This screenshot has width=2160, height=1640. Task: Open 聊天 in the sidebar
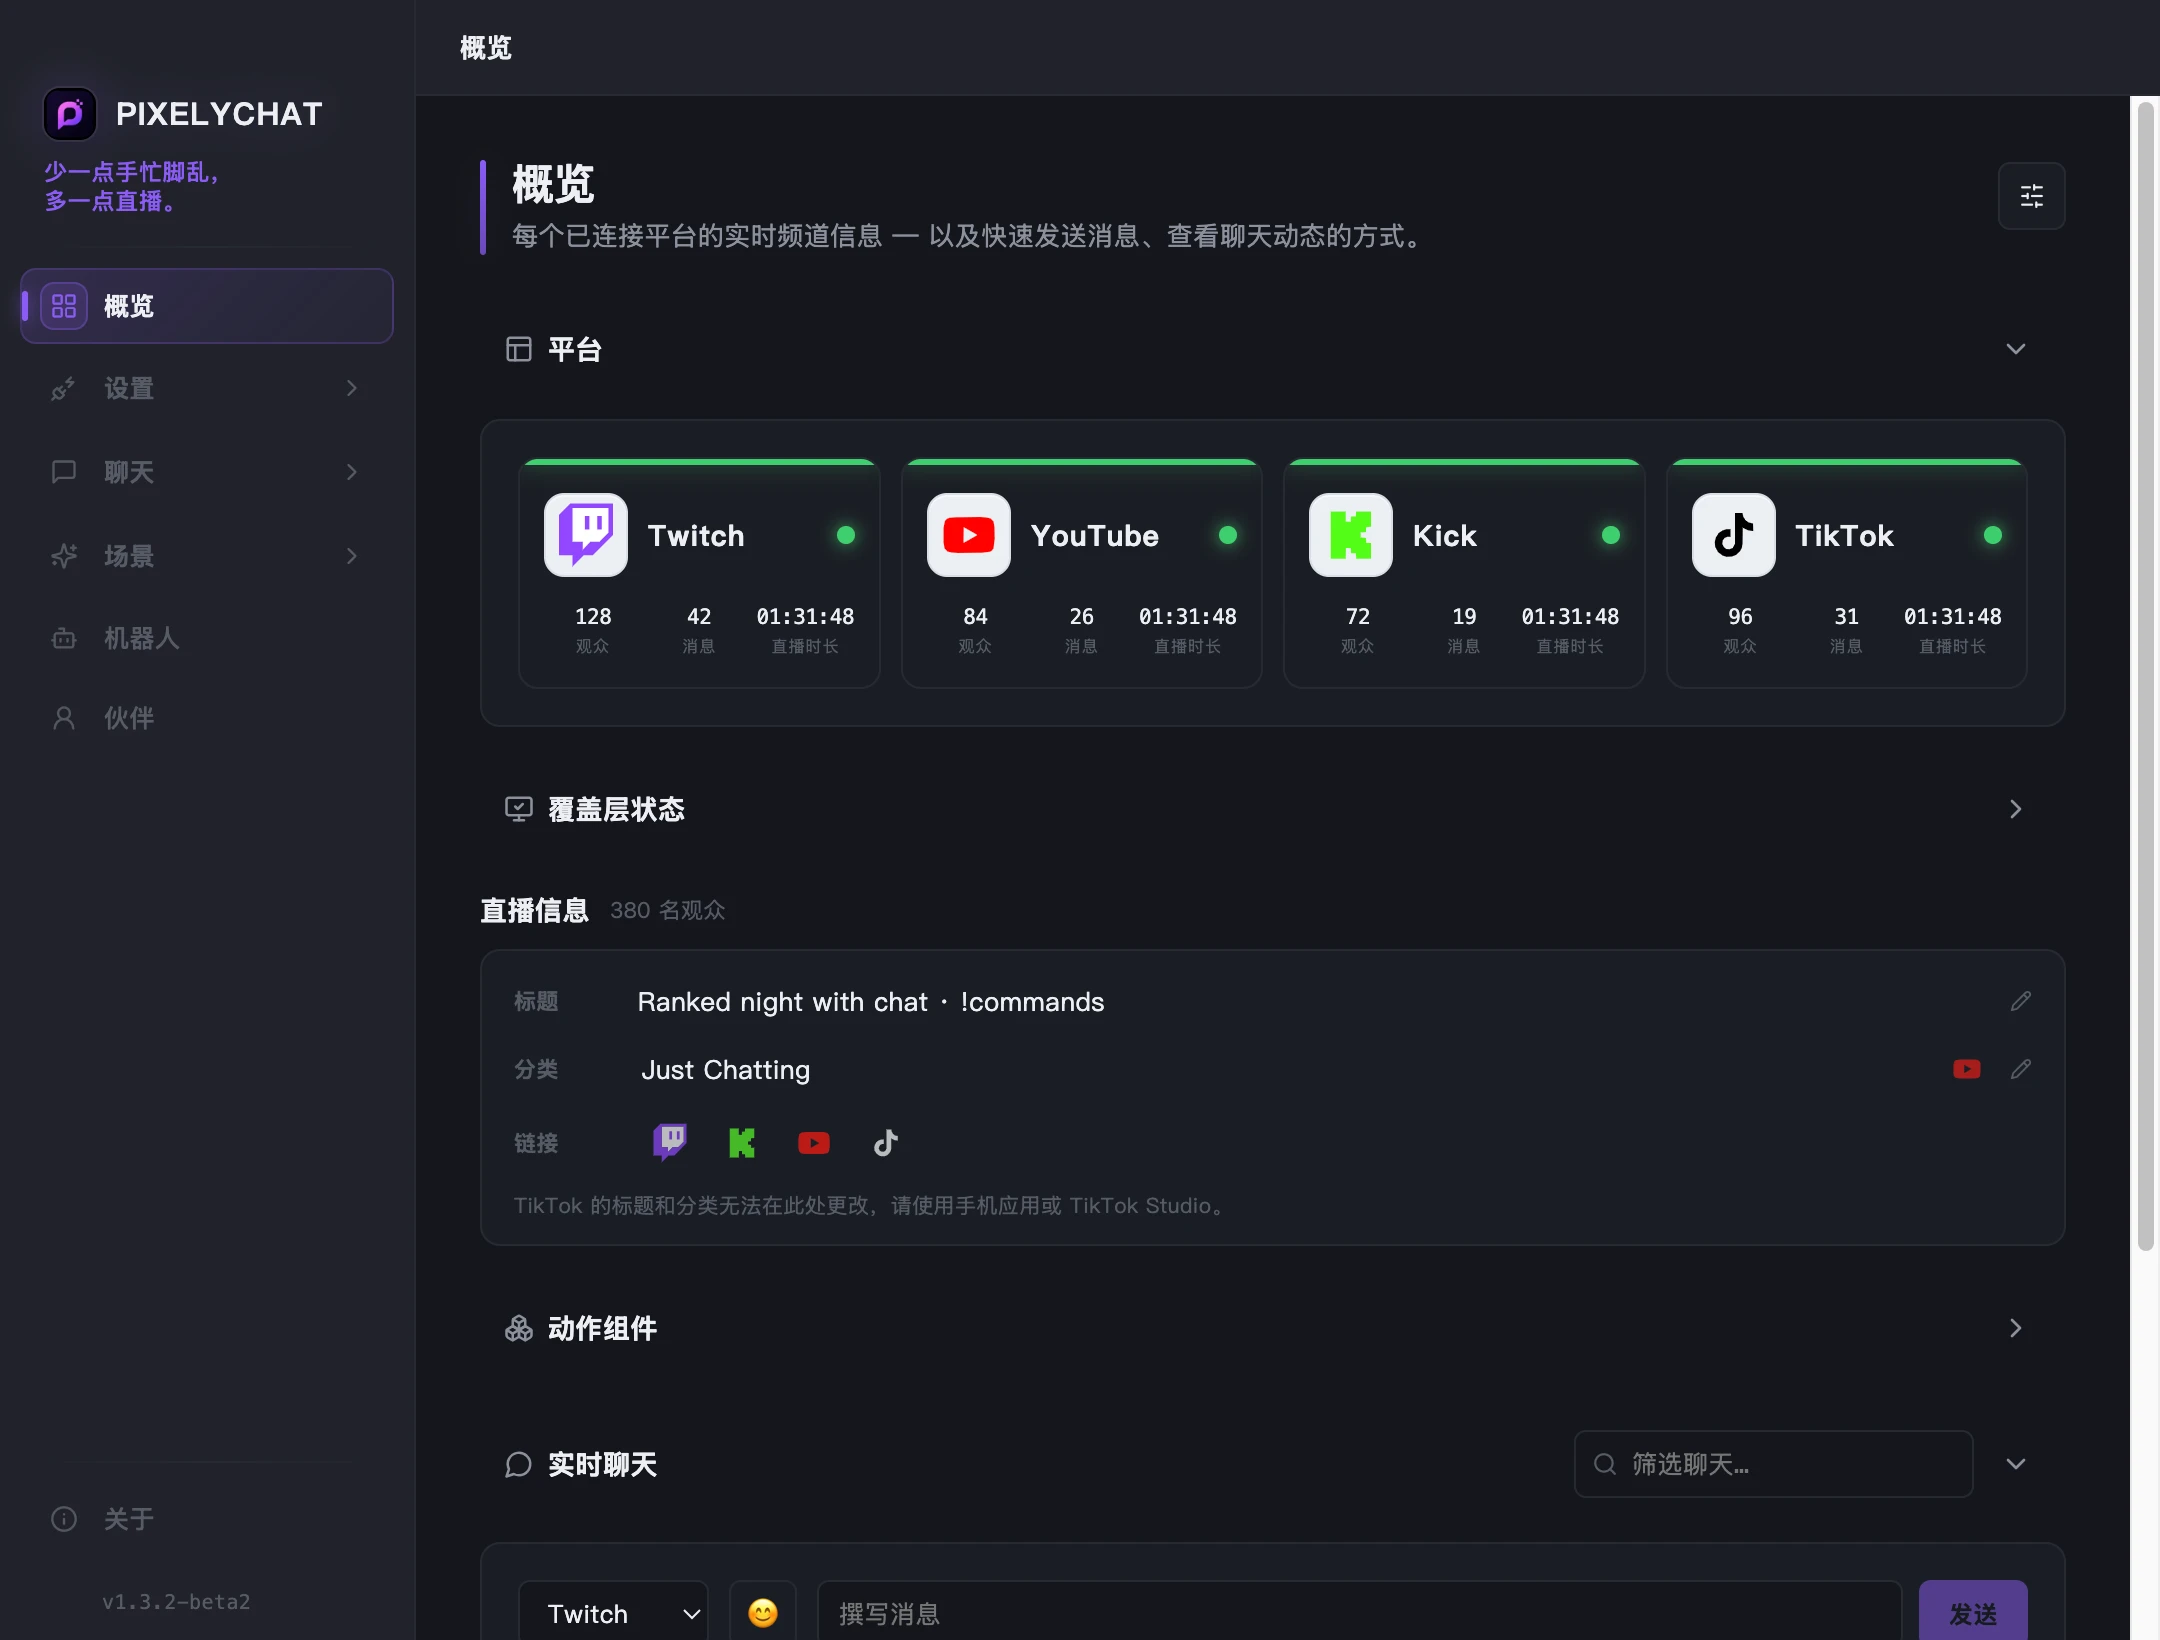point(207,472)
